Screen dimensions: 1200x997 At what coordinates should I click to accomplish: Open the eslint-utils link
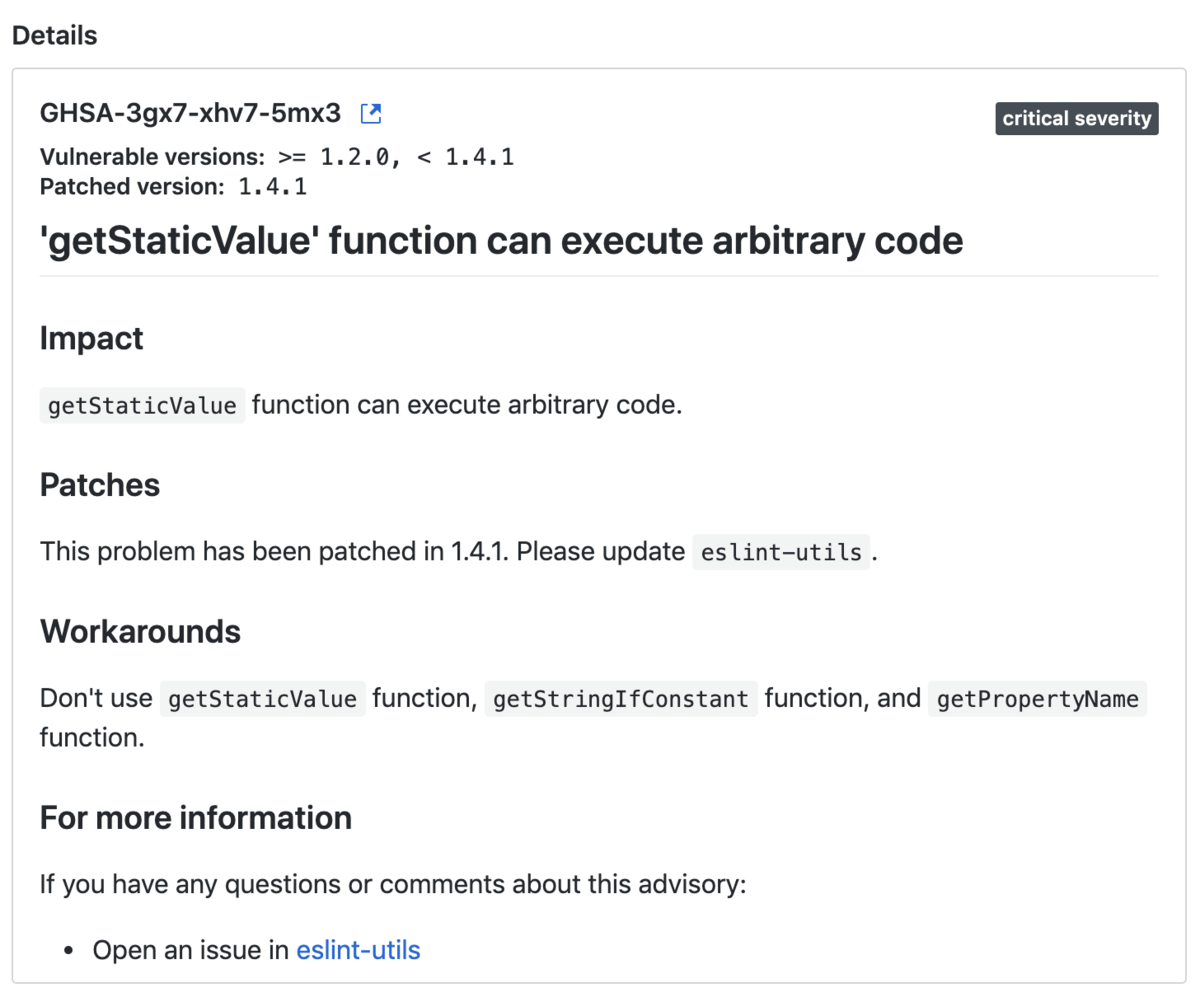[358, 949]
